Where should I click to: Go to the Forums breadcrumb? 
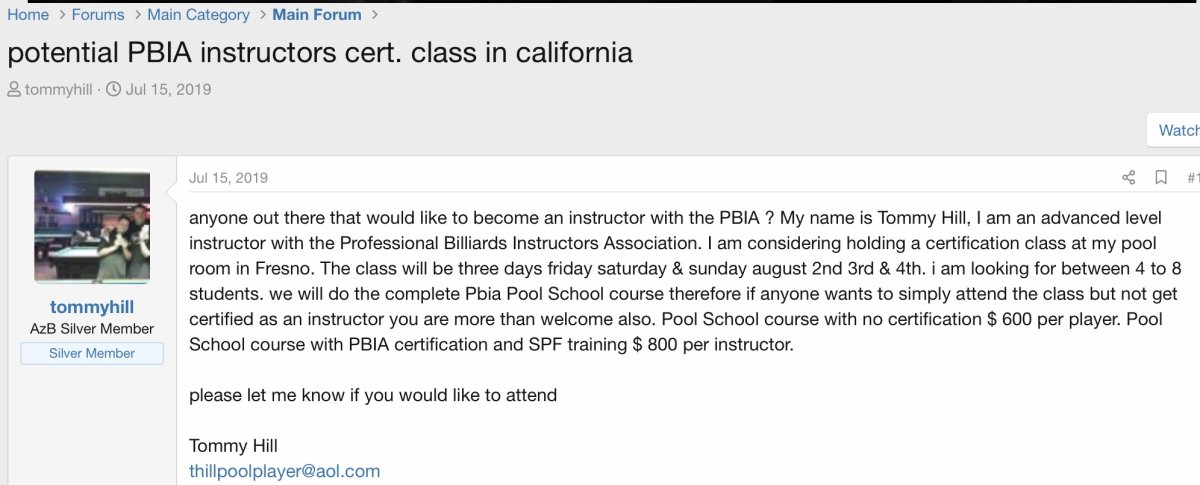[98, 15]
